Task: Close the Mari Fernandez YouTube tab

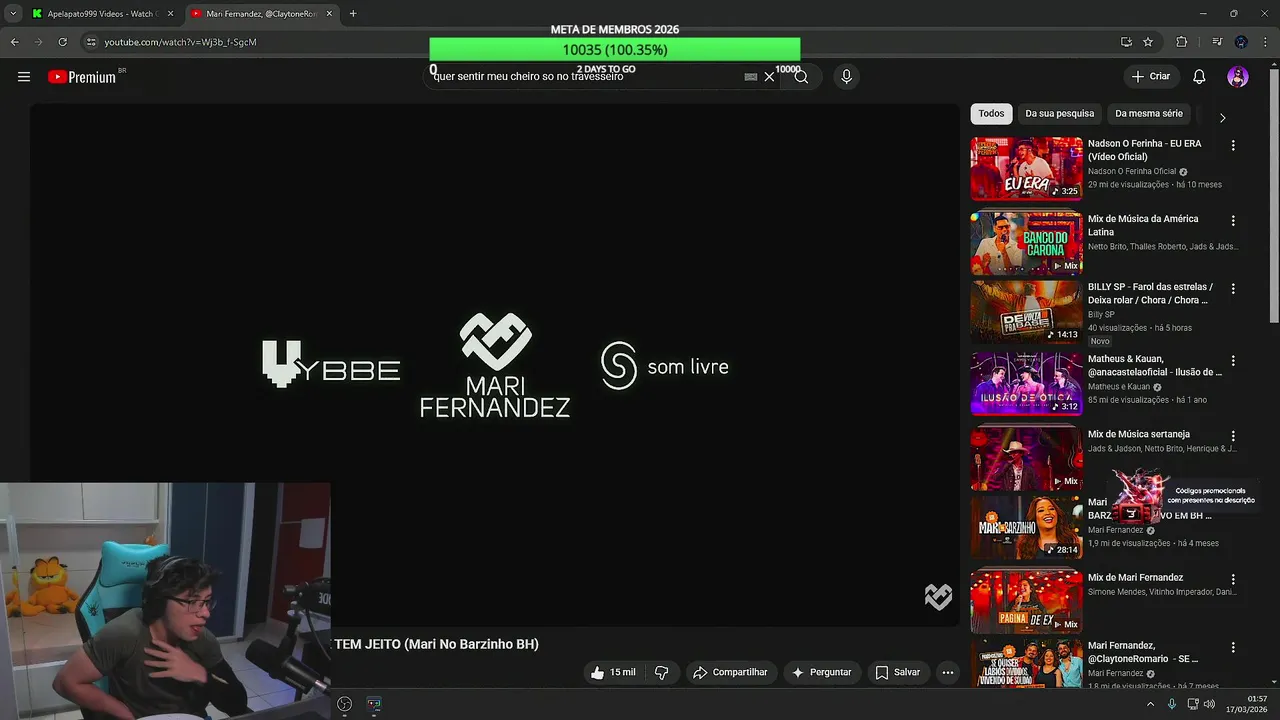Action: click(x=329, y=14)
